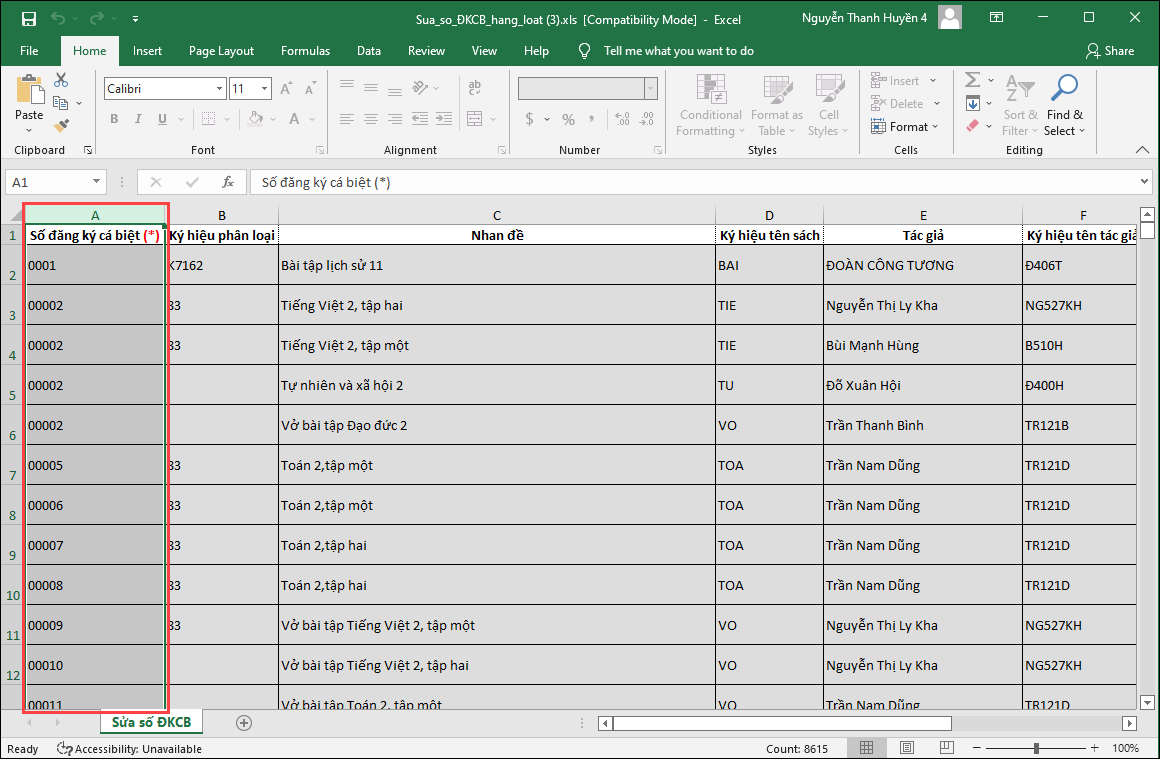This screenshot has width=1160, height=759.
Task: Click the AutoSum sigma icon
Action: [x=971, y=80]
